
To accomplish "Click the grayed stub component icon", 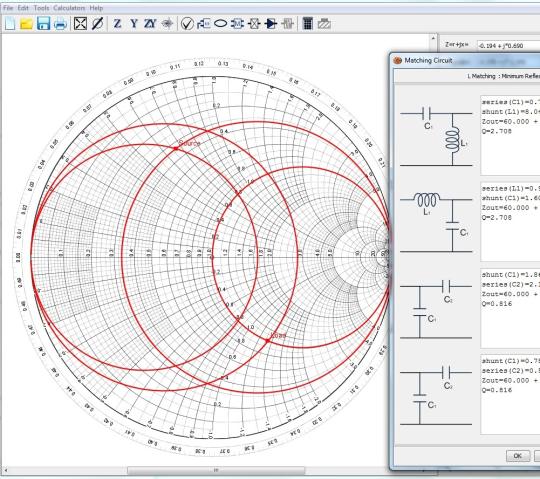I will (x=288, y=24).
